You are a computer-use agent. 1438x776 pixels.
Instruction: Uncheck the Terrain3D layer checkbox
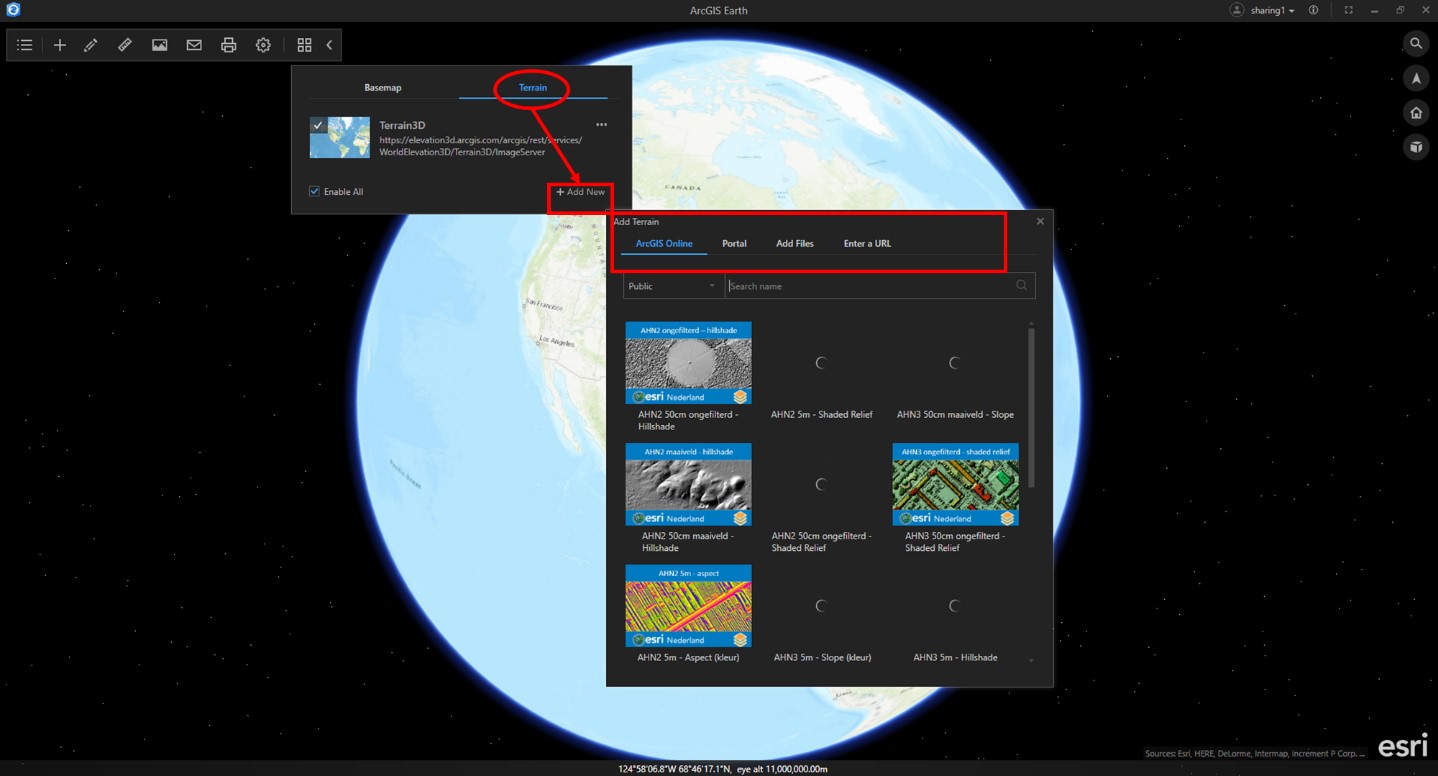click(317, 125)
